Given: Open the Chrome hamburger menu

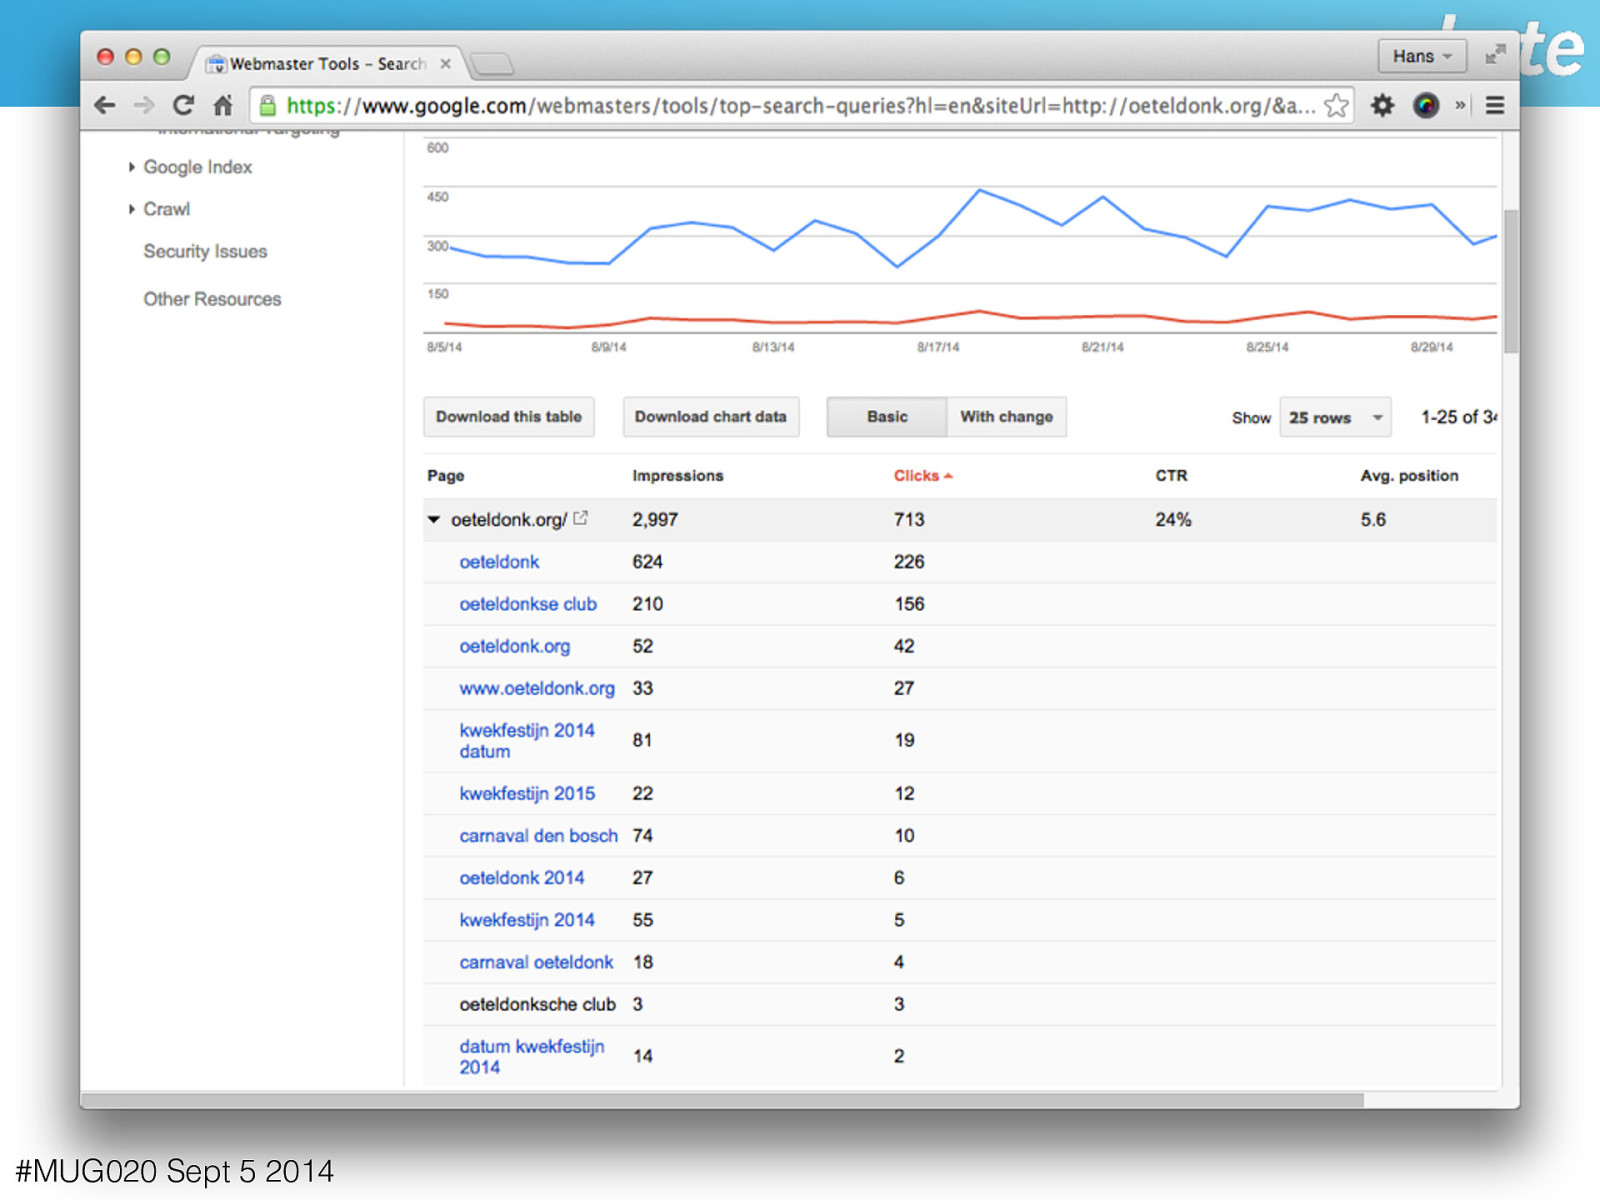Looking at the screenshot, I should [1495, 105].
